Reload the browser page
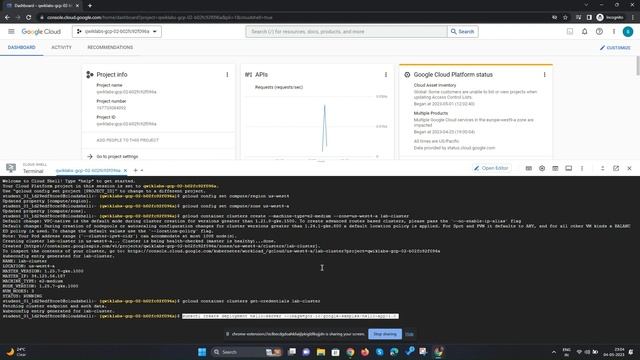The height and width of the screenshot is (360, 640). coord(28,18)
